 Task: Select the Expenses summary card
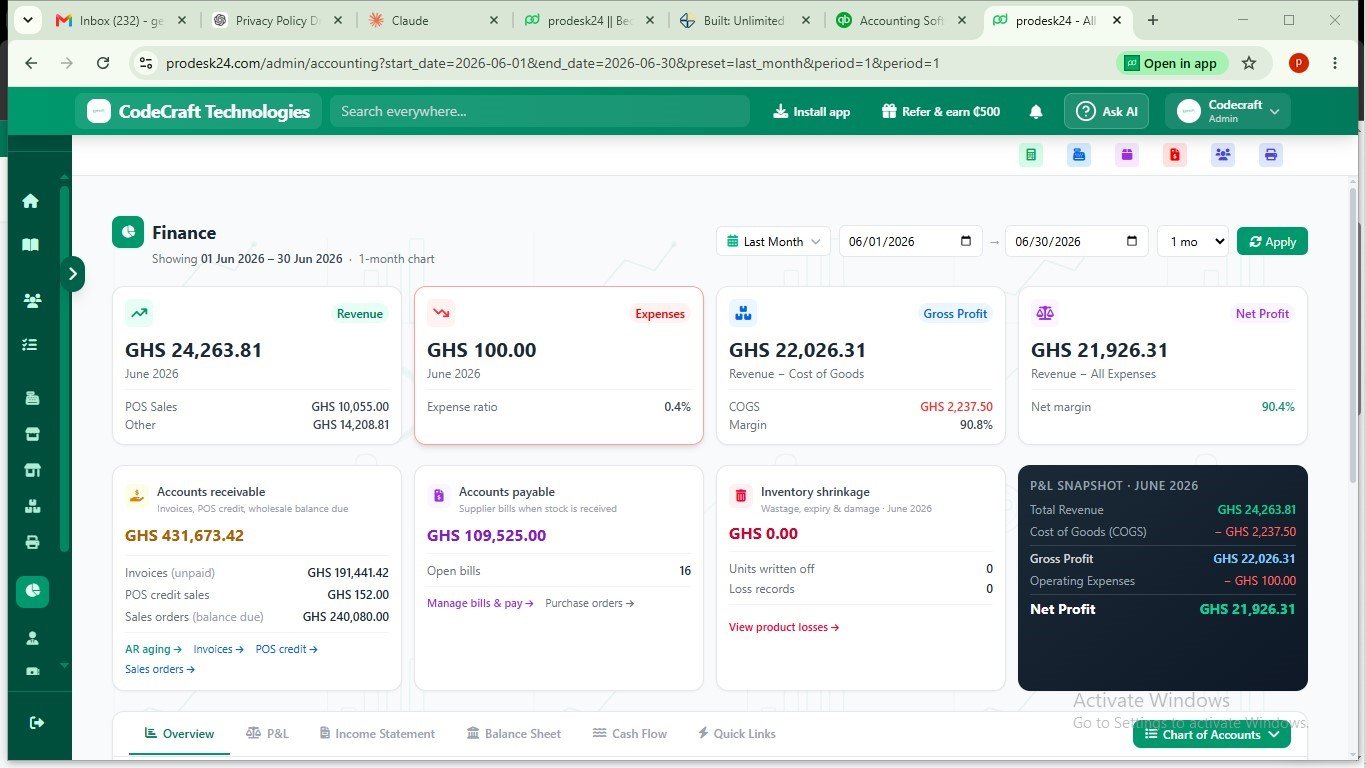(x=559, y=365)
